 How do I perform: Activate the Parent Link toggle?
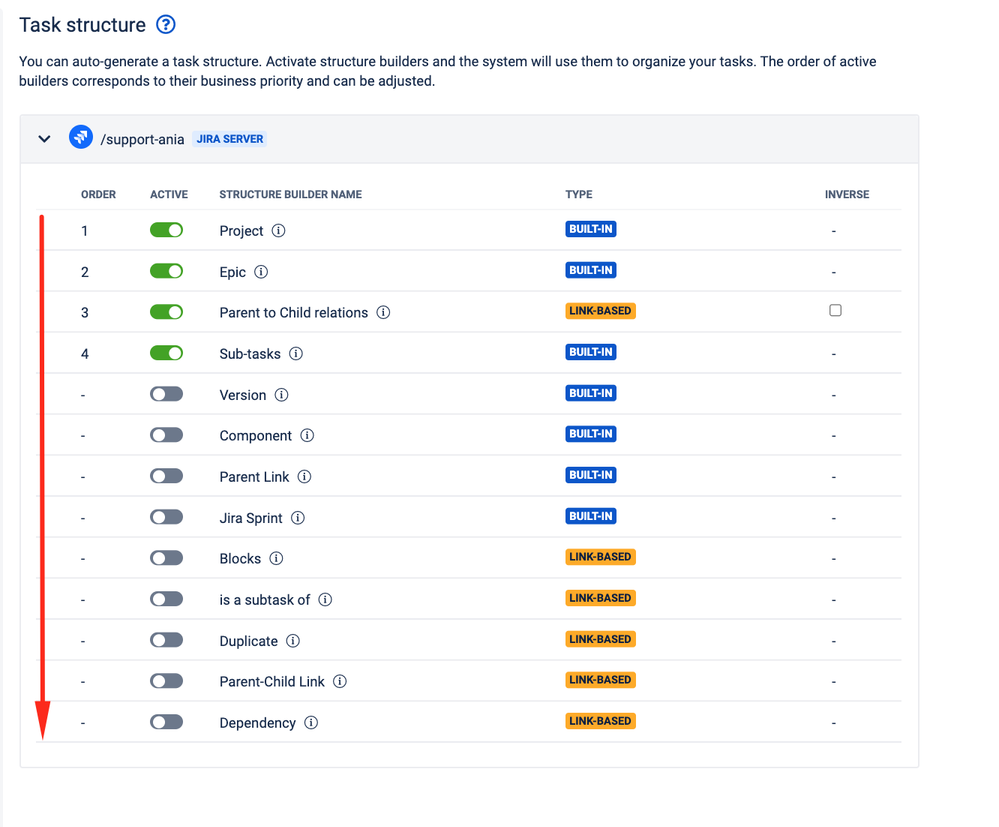166,476
